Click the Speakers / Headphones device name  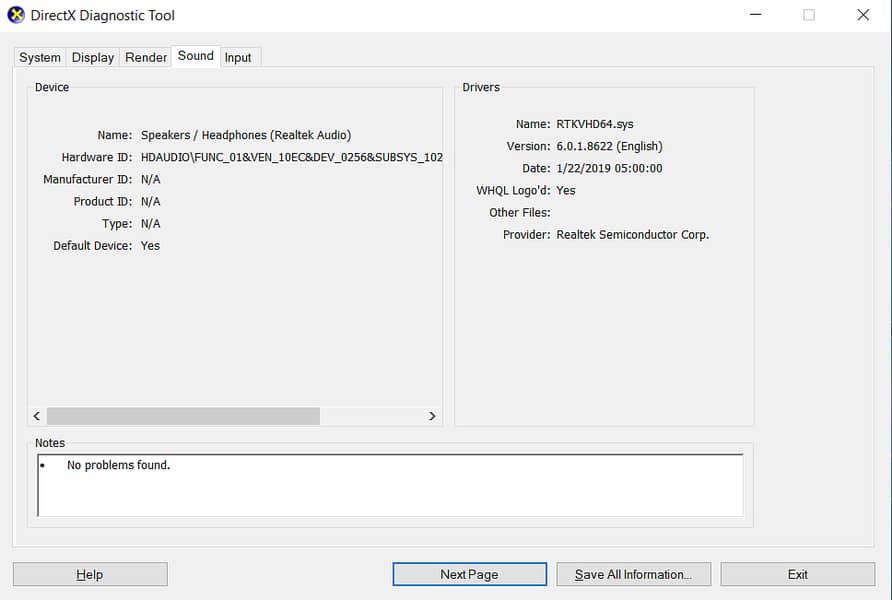(246, 135)
